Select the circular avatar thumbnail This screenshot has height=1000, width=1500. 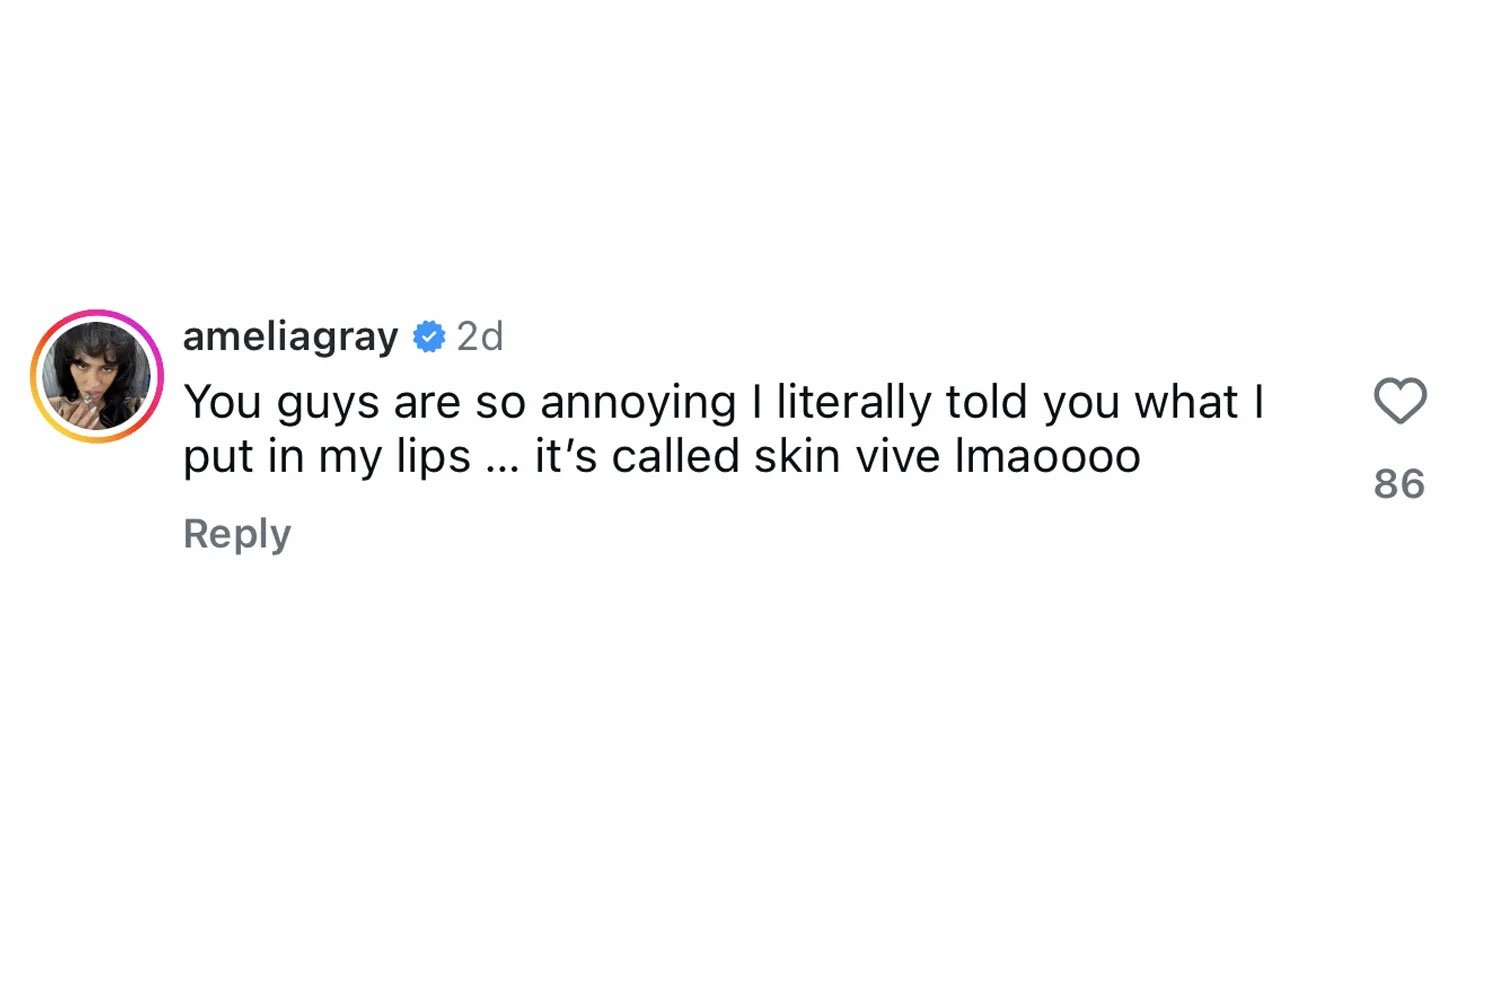[97, 375]
